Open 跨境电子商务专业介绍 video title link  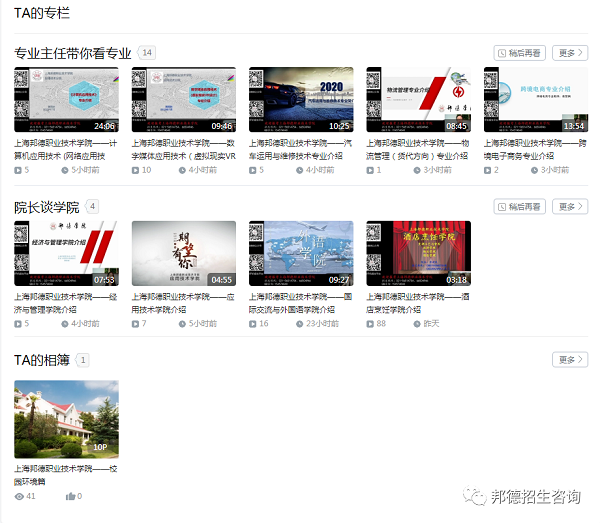tap(535, 150)
